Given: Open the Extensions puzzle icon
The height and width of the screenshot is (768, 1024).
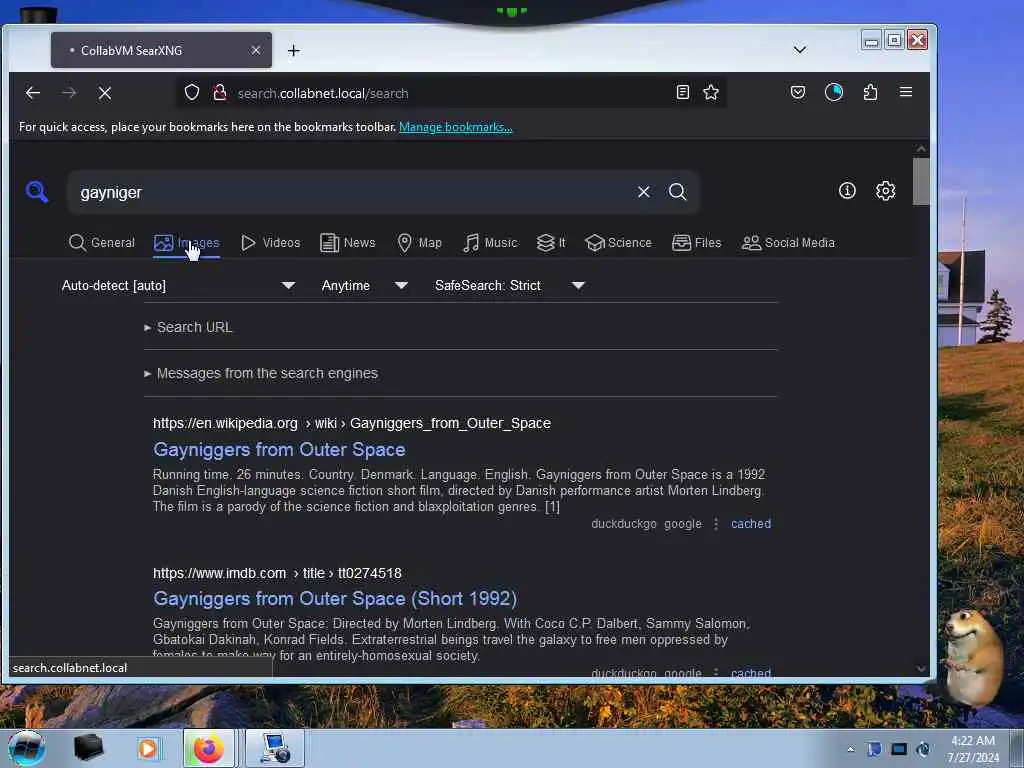Looking at the screenshot, I should click(x=870, y=92).
